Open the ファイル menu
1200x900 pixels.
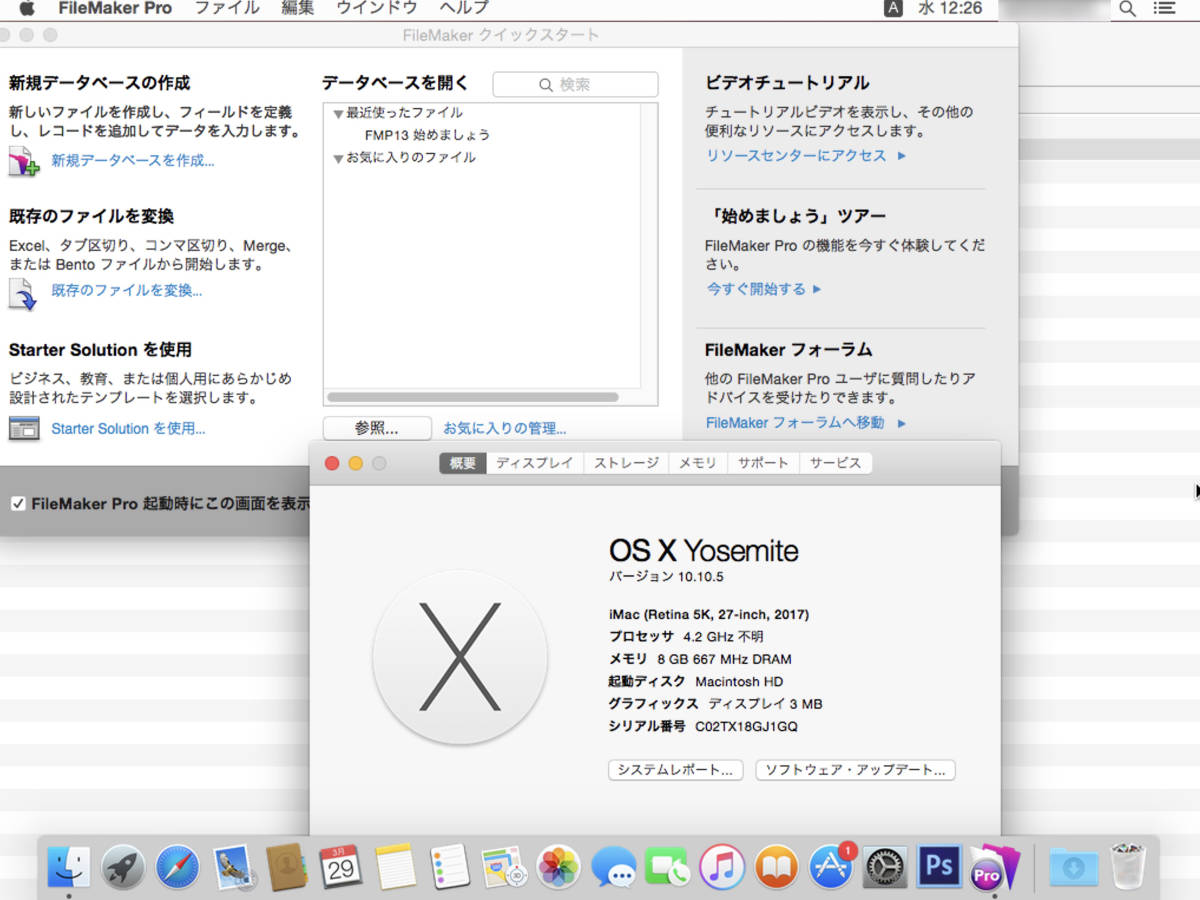pos(226,9)
